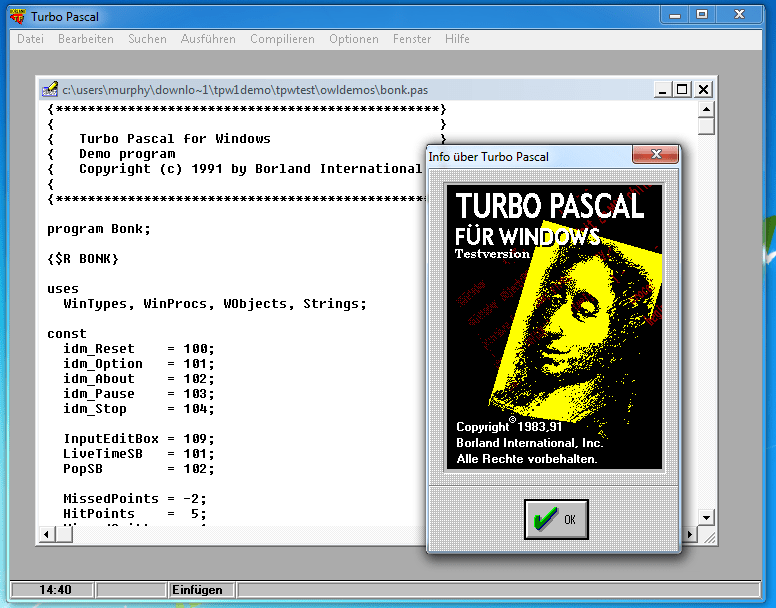776x608 pixels.
Task: Minimize the bonk.pas editor window
Action: 662,90
